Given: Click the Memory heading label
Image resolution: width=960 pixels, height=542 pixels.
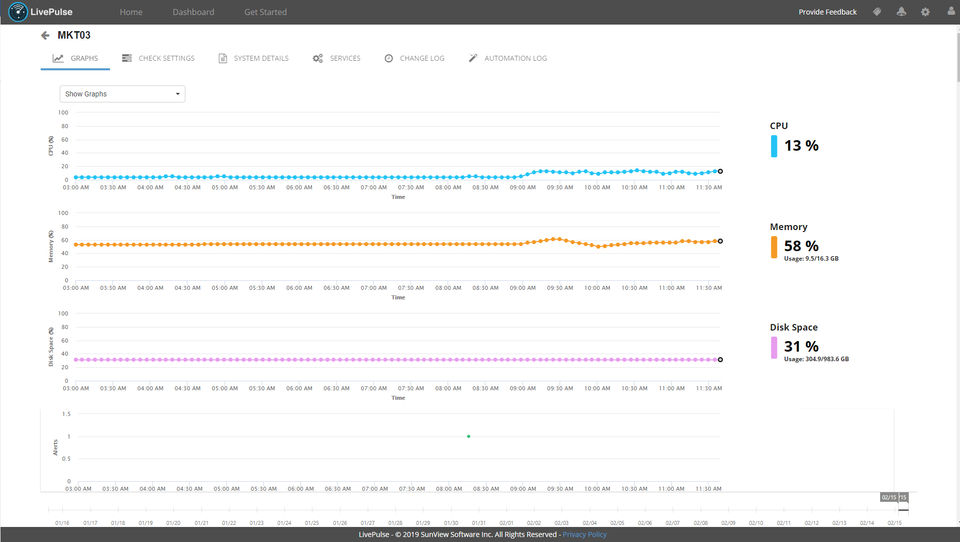Looking at the screenshot, I should point(789,227).
